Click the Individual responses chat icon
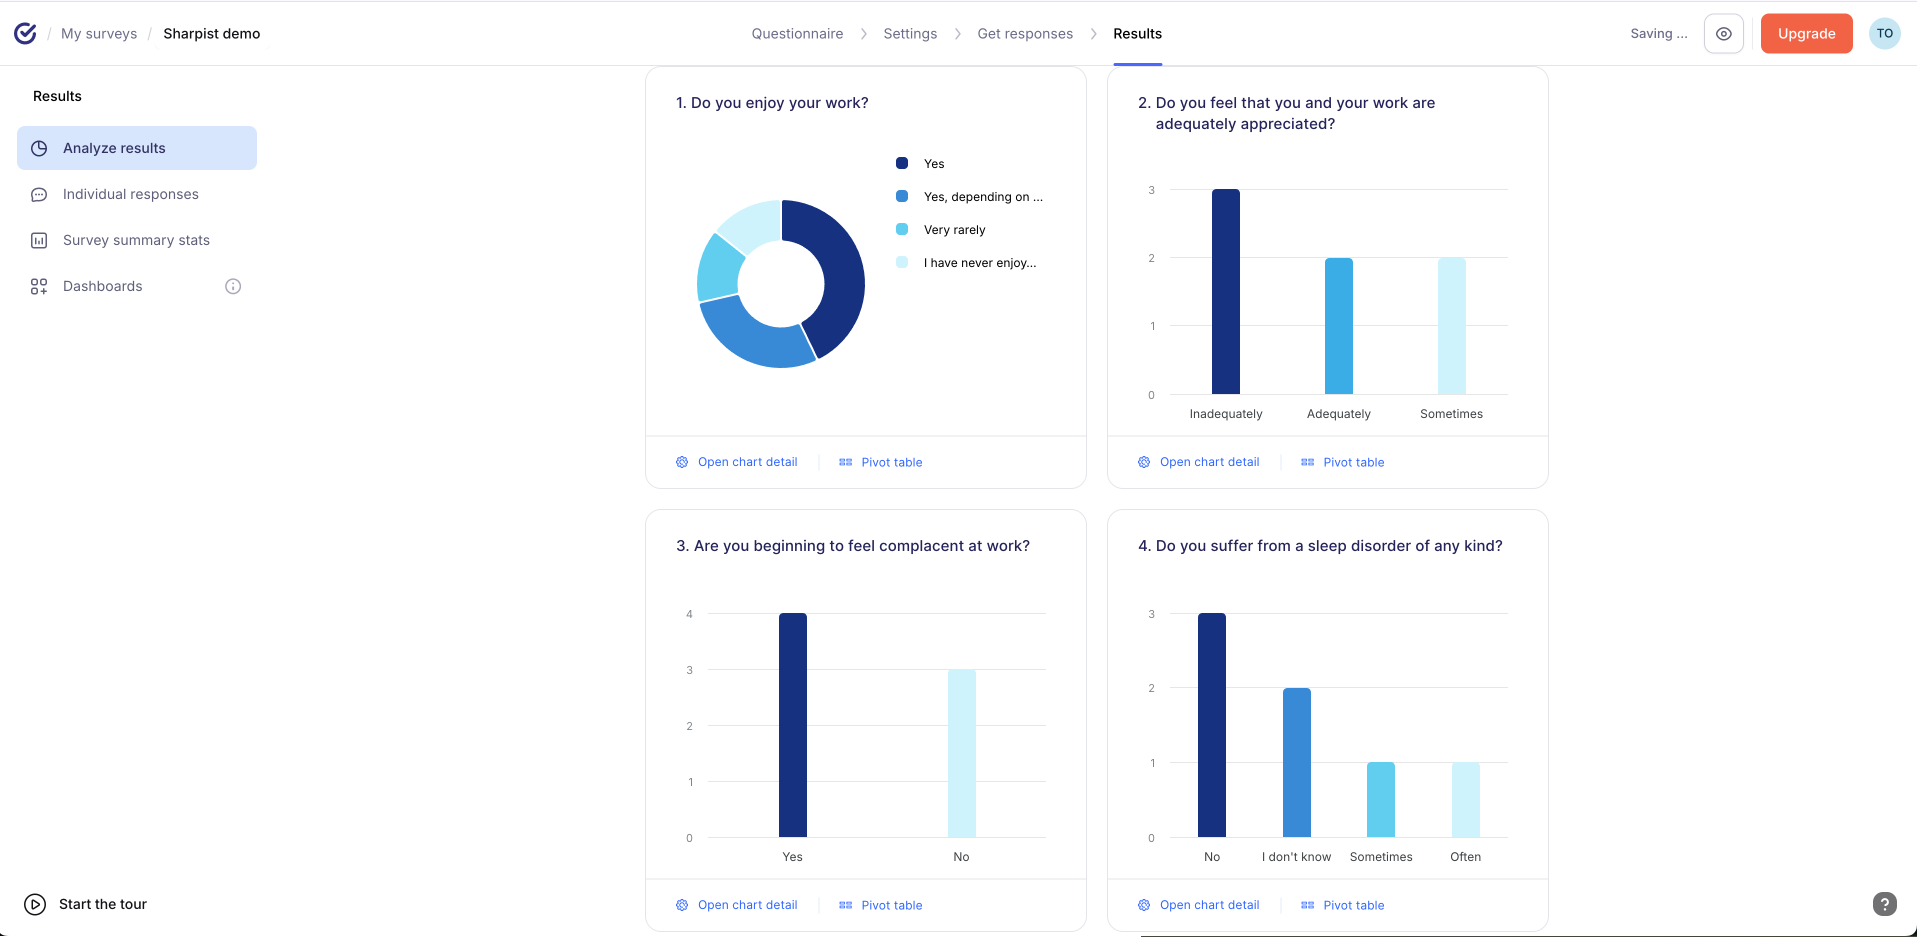Viewport: 1917px width, 937px height. pos(39,195)
